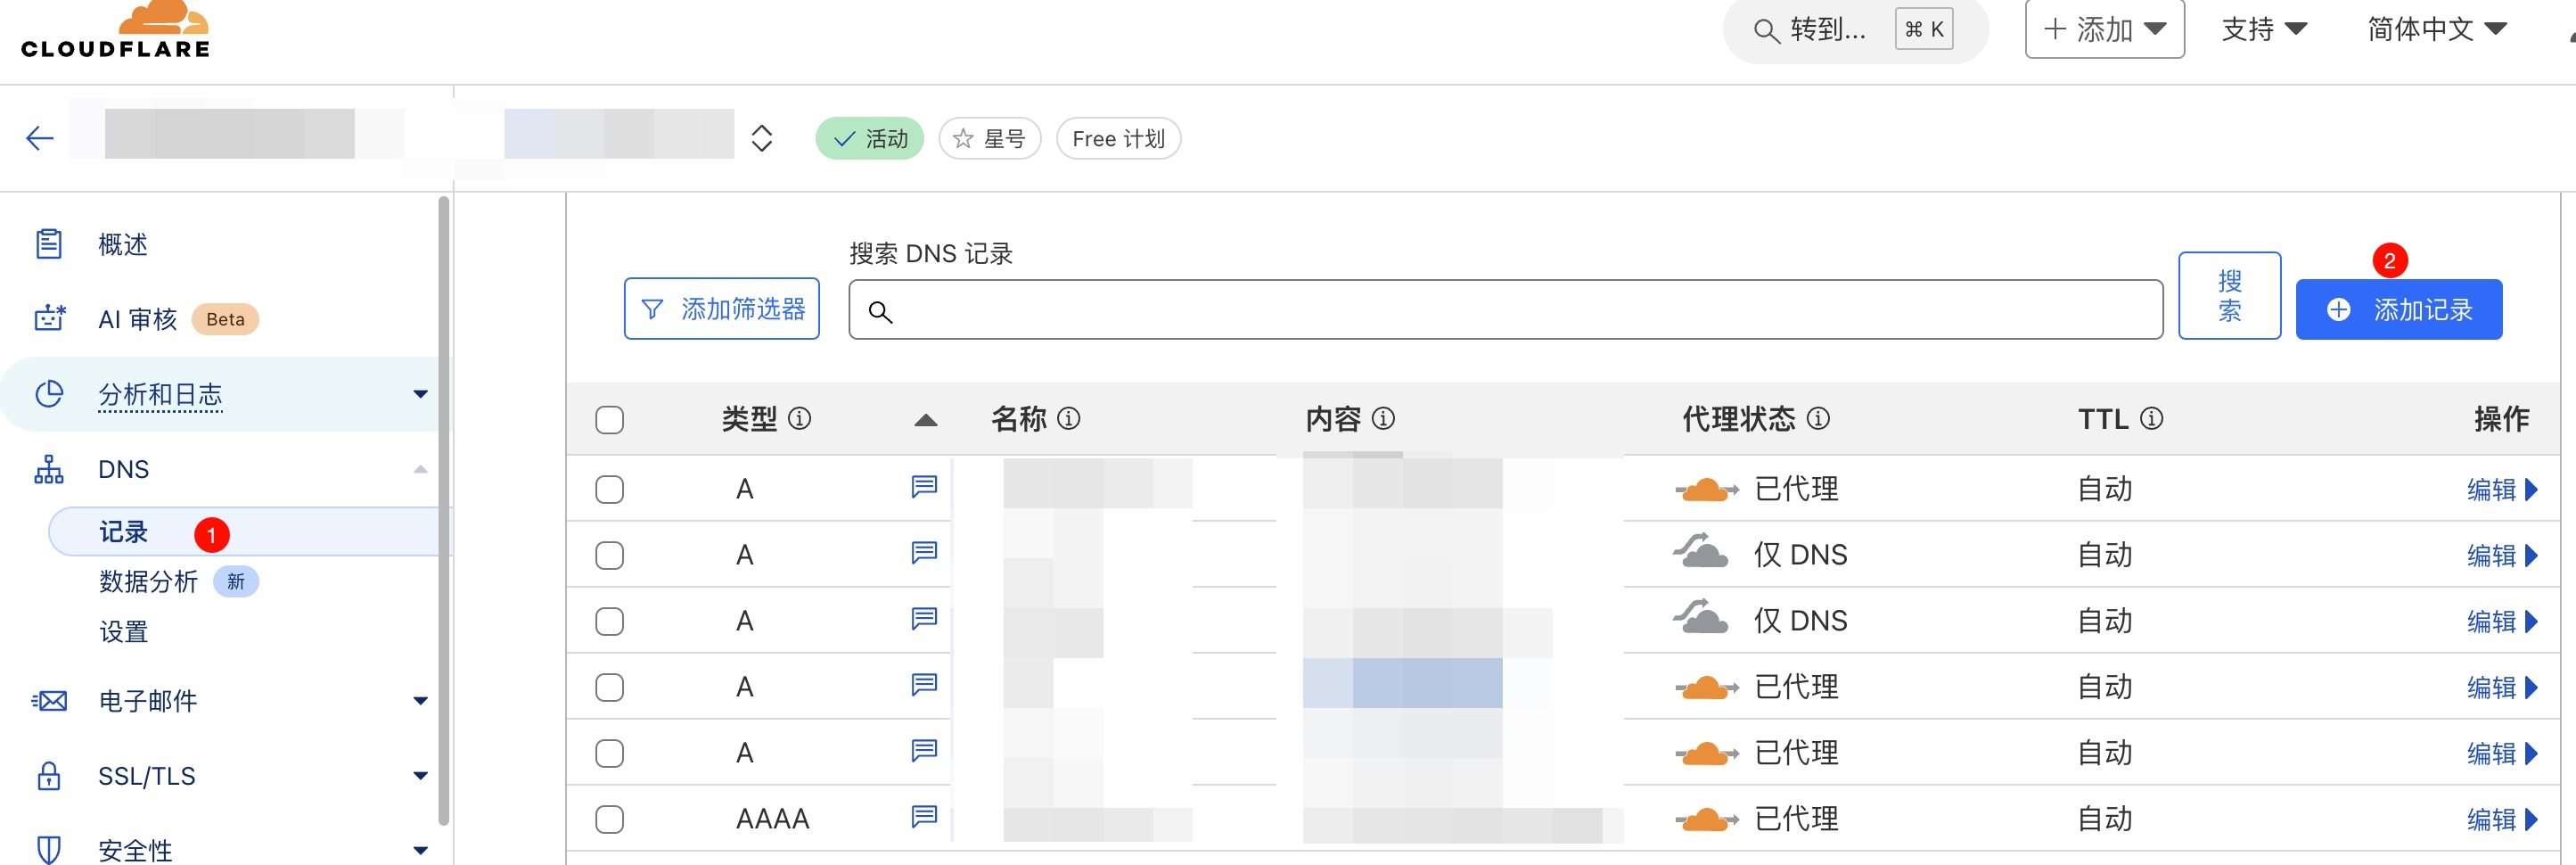This screenshot has height=865, width=2576.
Task: Click the Free 计划 badge
Action: (x=1118, y=138)
